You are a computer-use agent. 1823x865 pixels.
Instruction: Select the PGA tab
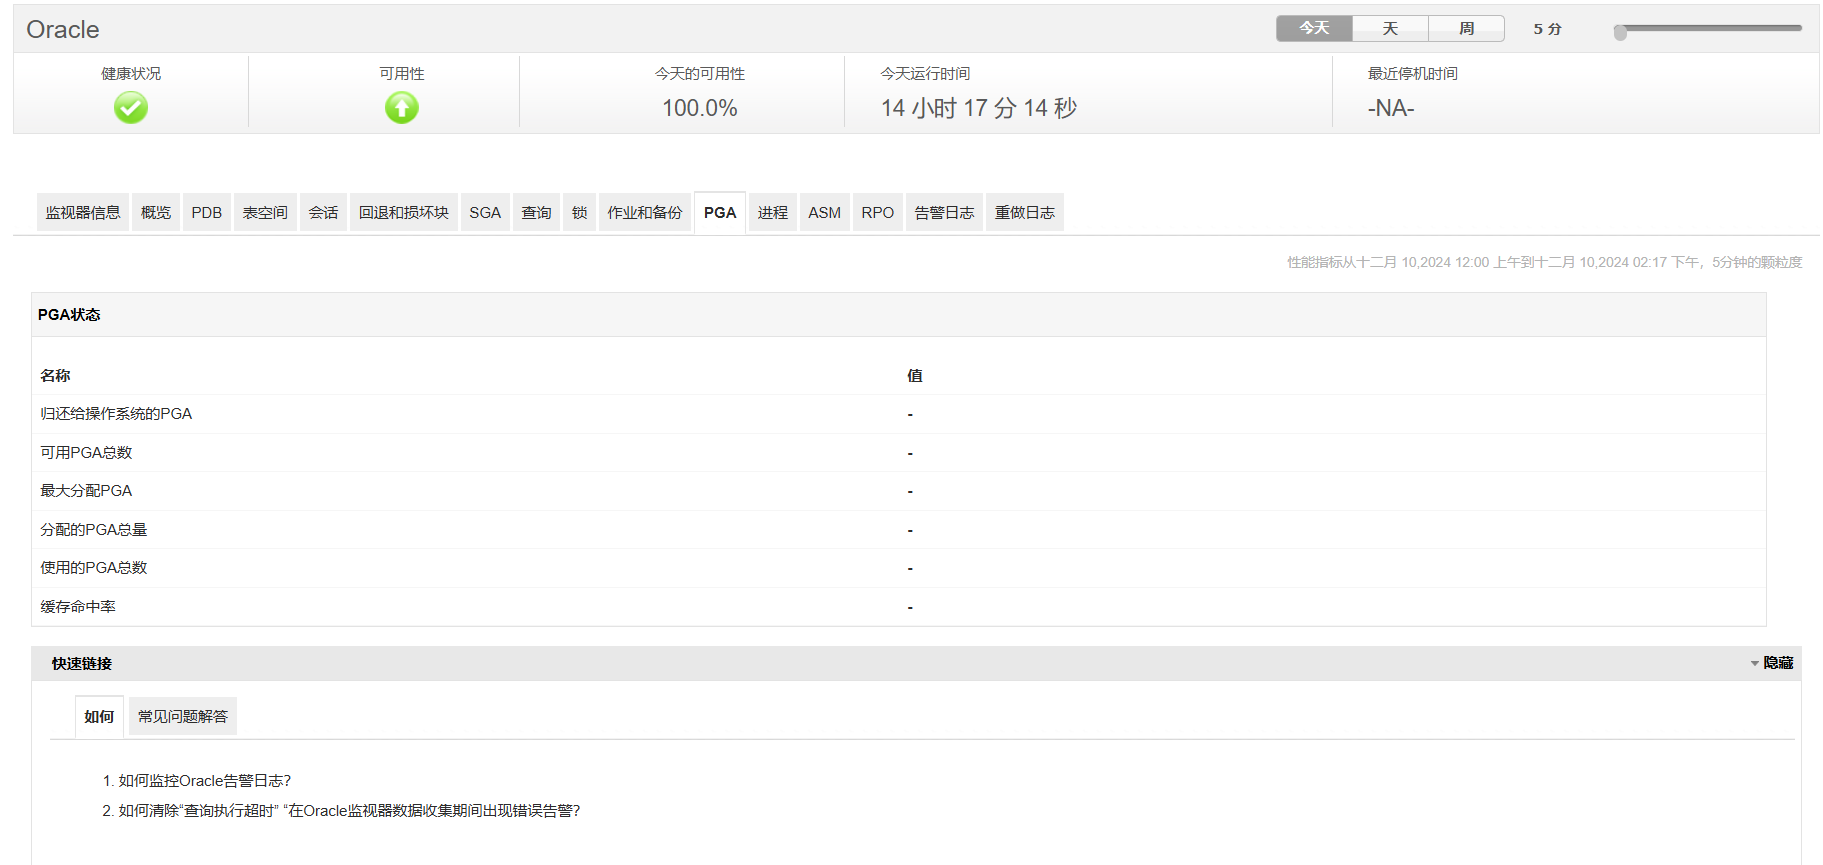tap(720, 212)
